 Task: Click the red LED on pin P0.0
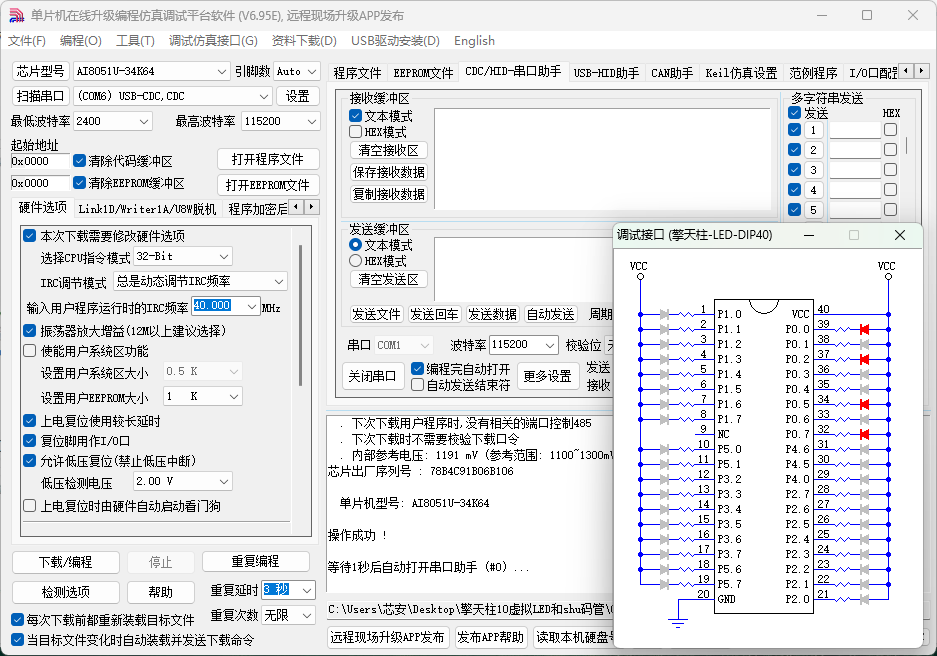(864, 329)
